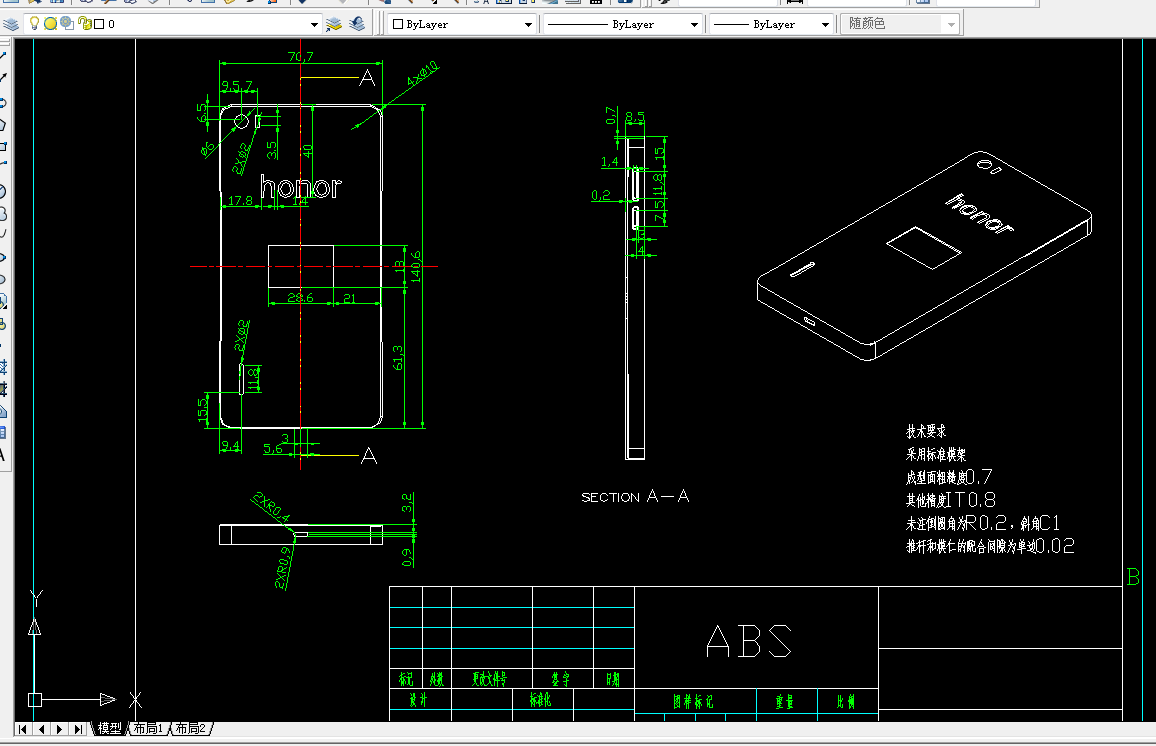Select the 技术要求 heading text

point(926,431)
